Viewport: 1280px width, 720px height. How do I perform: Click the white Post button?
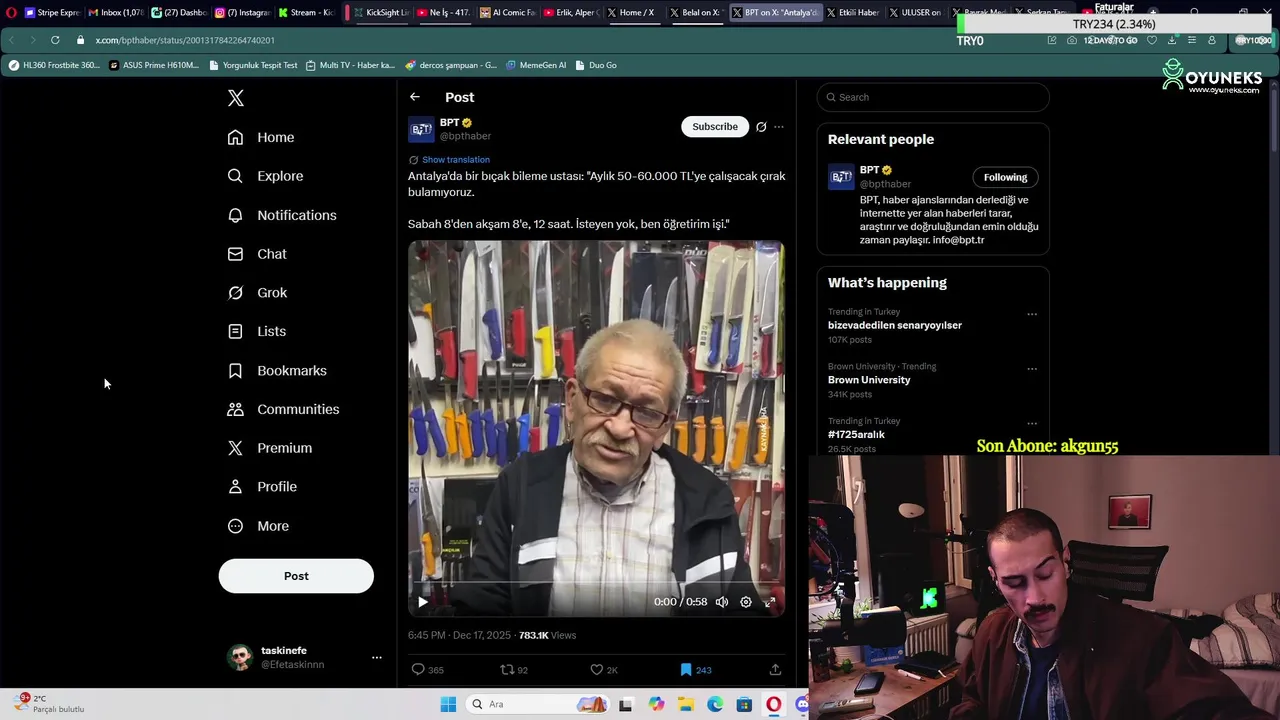coord(296,576)
